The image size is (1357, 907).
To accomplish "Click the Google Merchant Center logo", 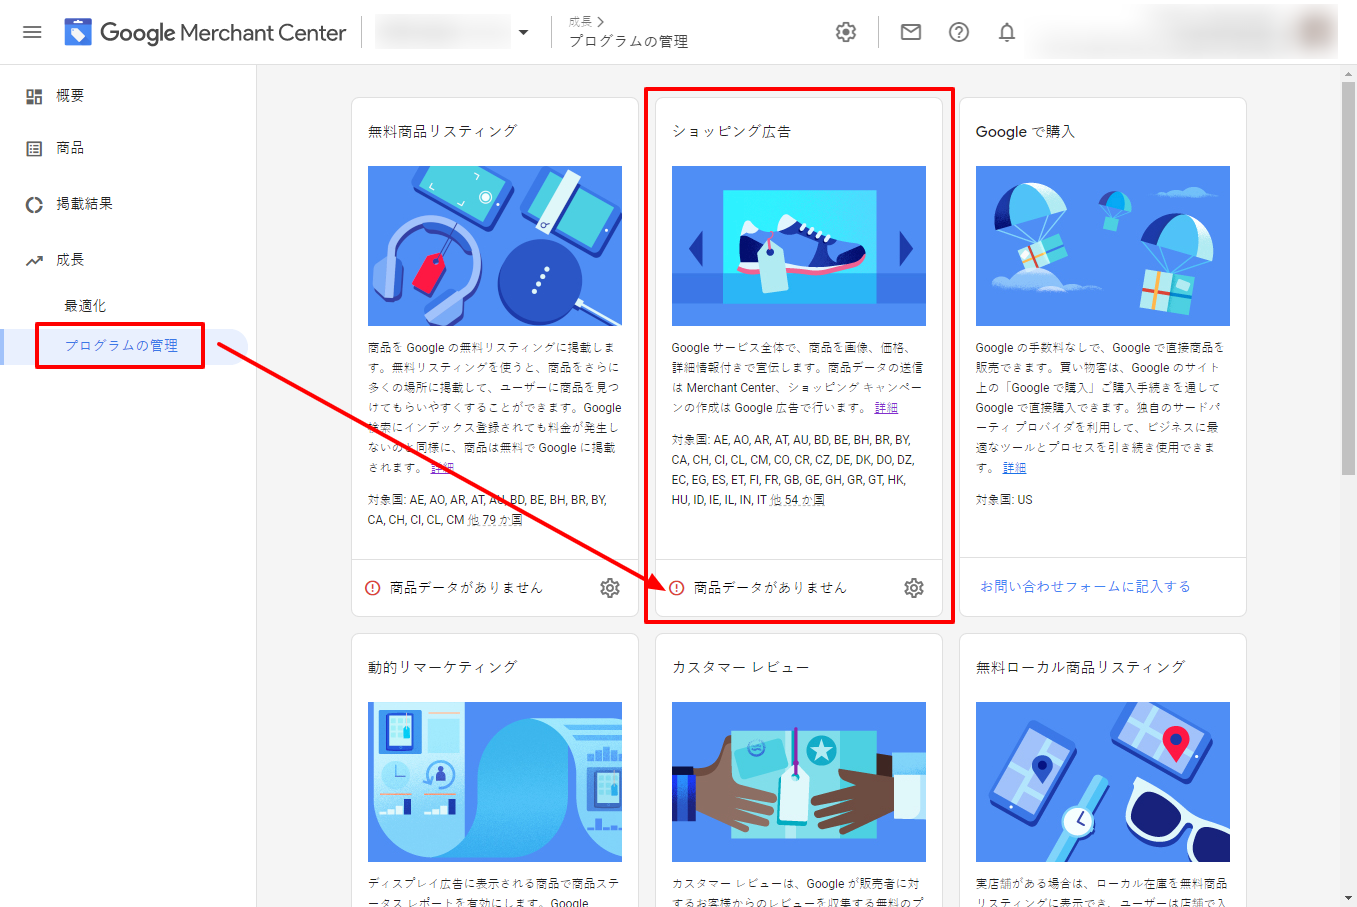I will pyautogui.click(x=205, y=32).
